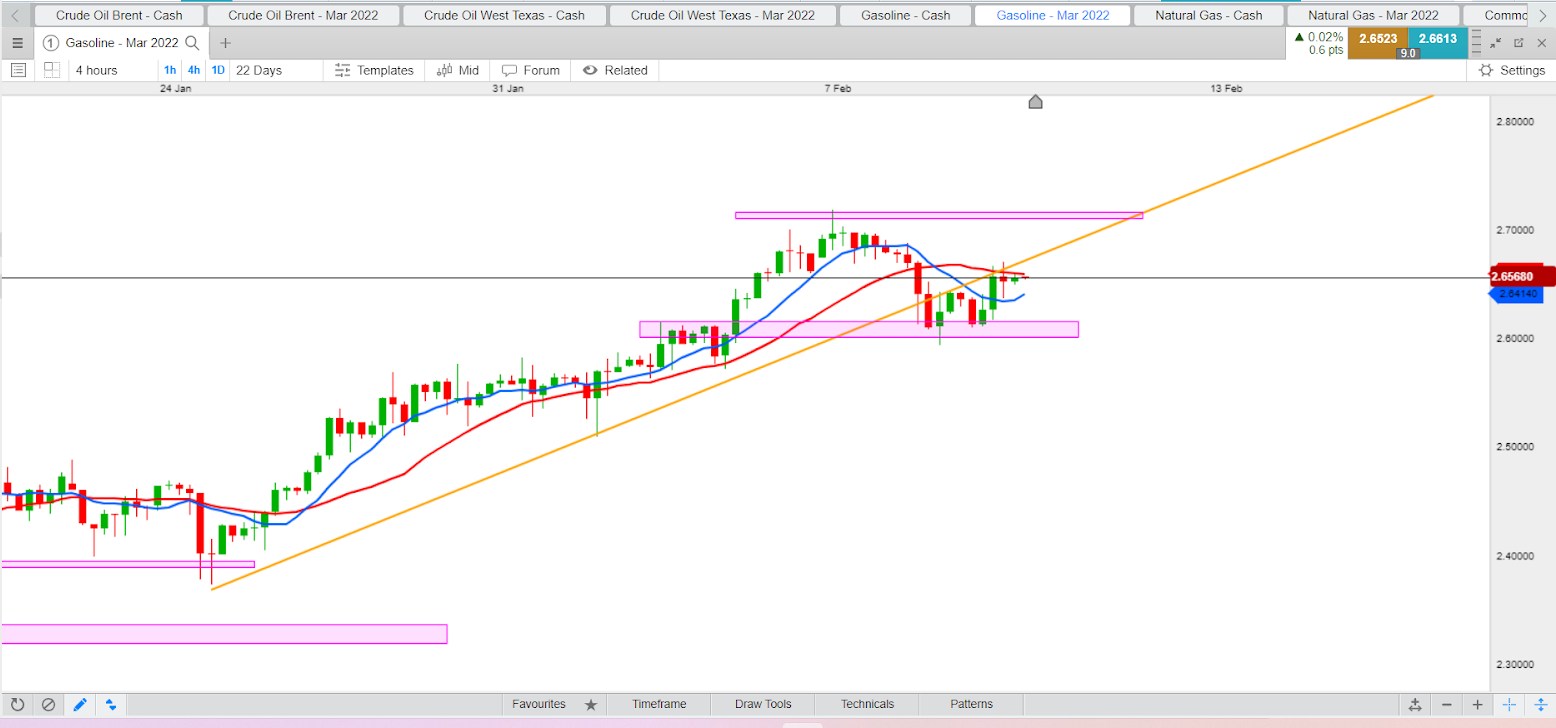
Task: Open the chart list panel icon
Action: tap(18, 70)
